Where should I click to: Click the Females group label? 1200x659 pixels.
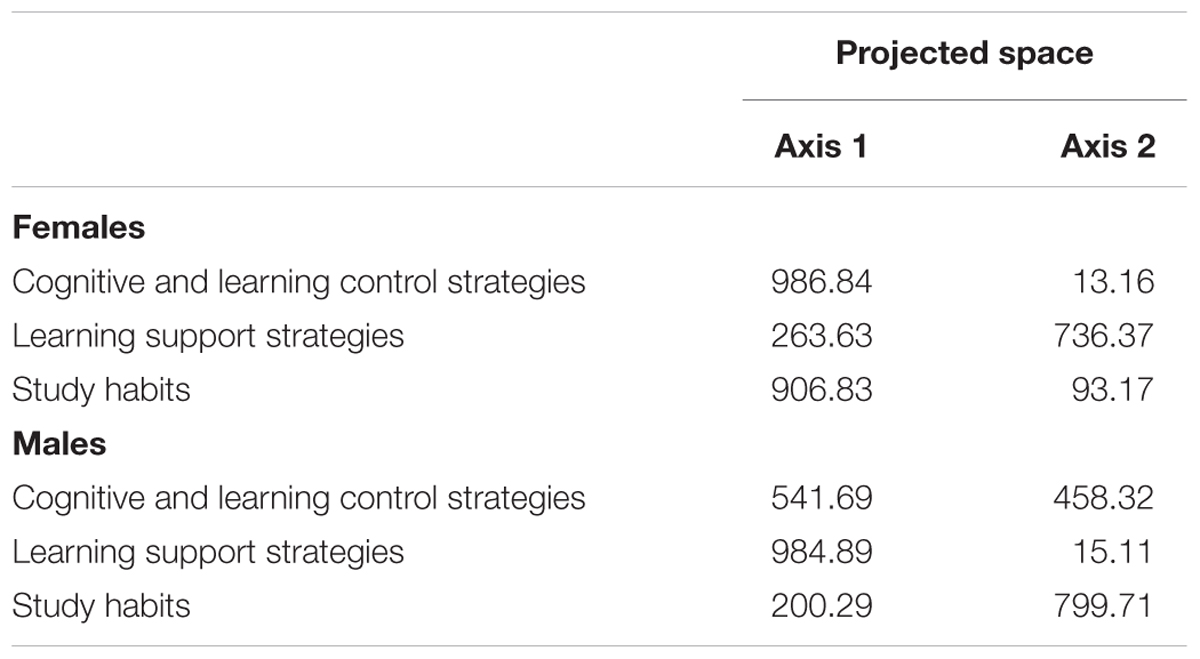coord(79,227)
